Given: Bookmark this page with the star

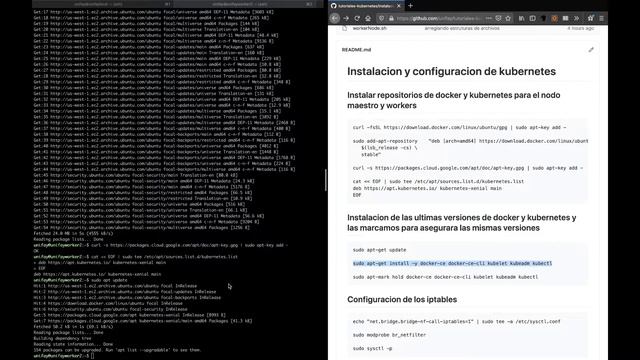Looking at the screenshot, I should [x=508, y=18].
